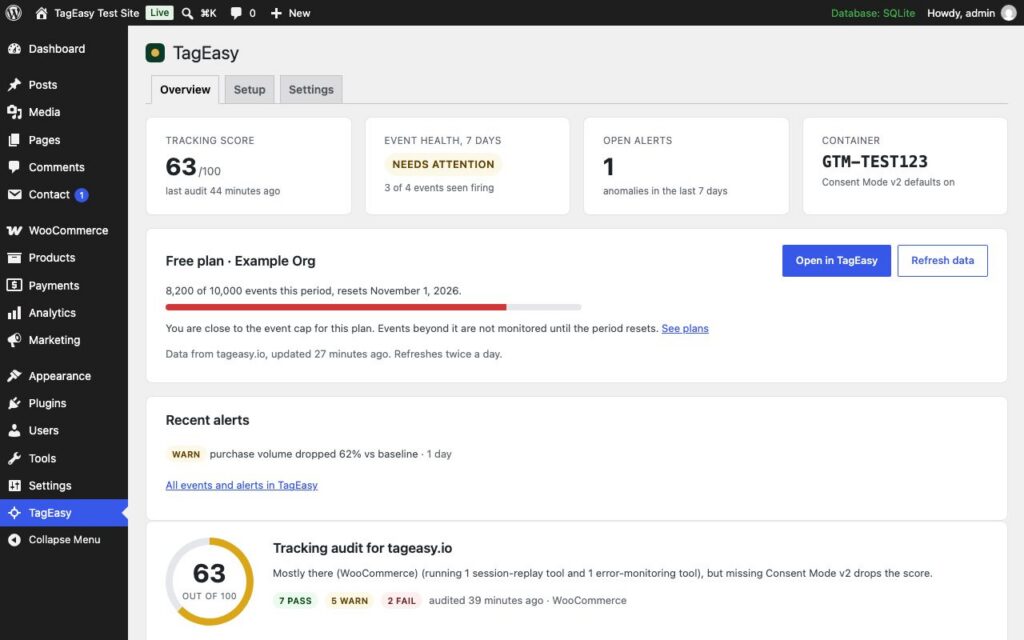Click the WordPress logo in admin bar

(x=13, y=13)
